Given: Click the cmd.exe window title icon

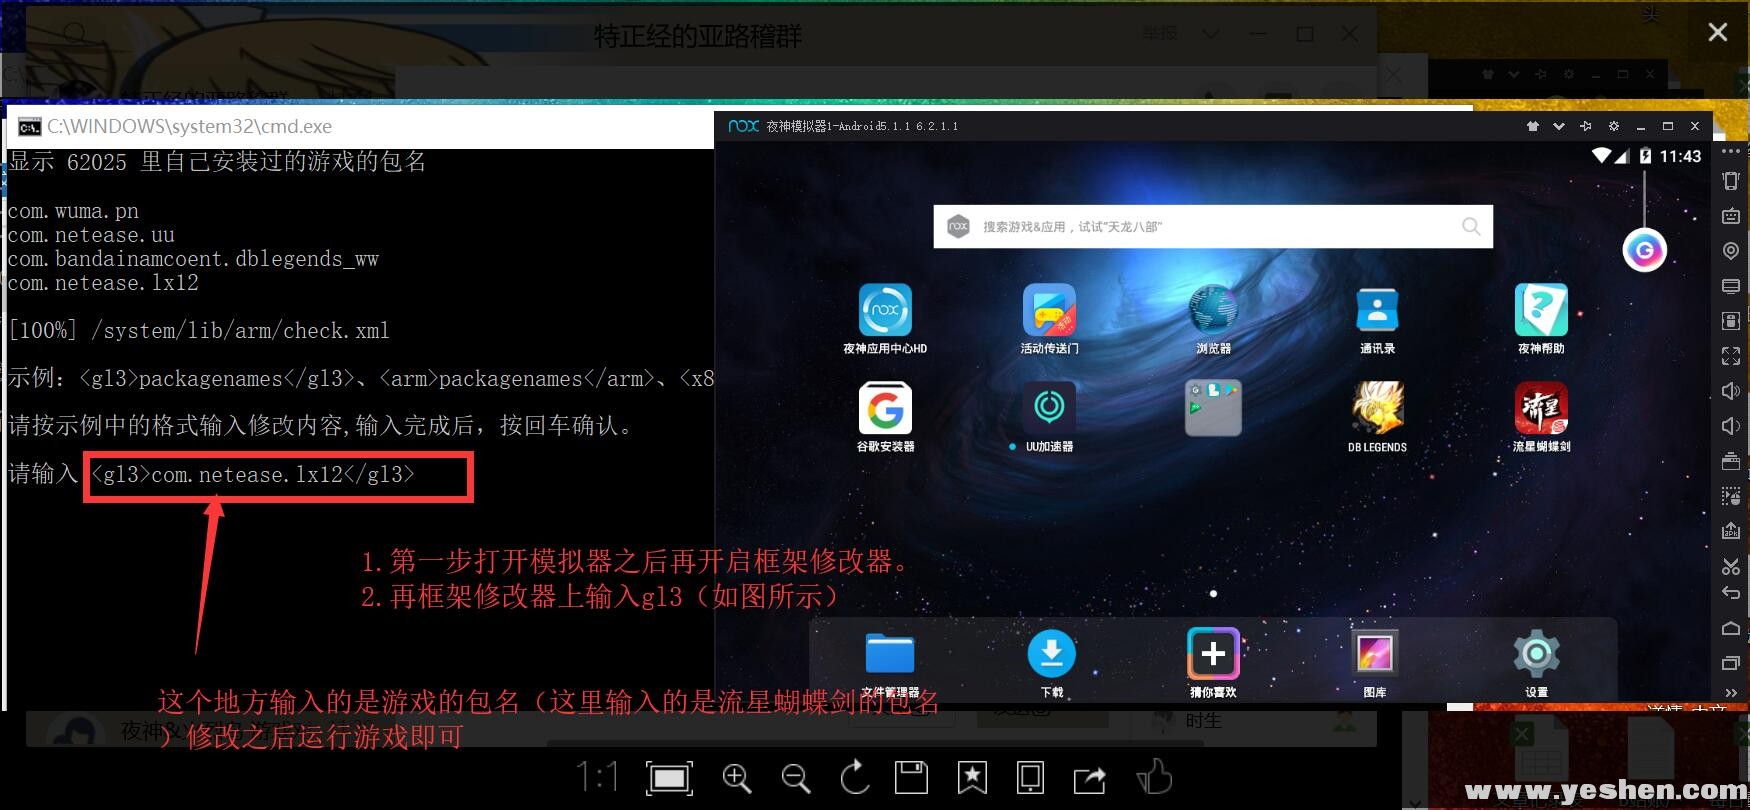Looking at the screenshot, I should pos(29,127).
